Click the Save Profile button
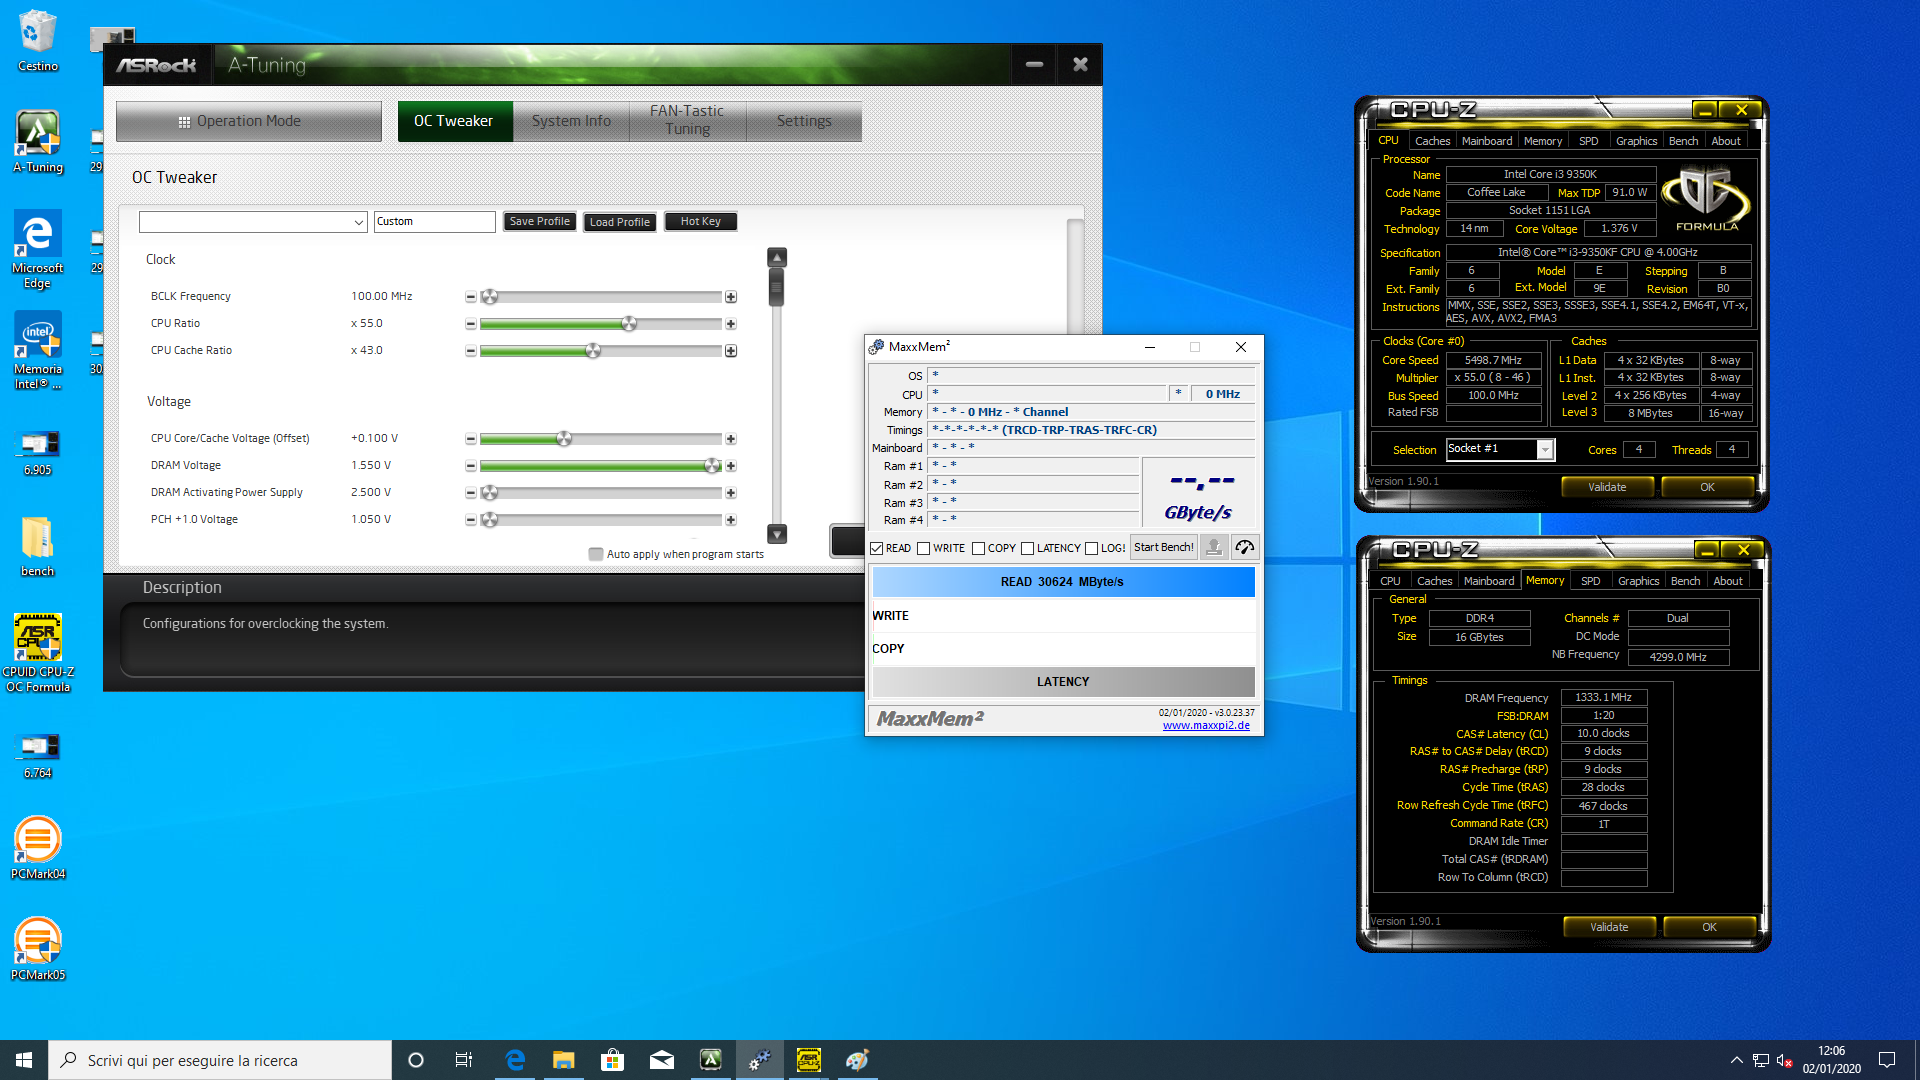Screen dimensions: 1920x1080 click(539, 222)
